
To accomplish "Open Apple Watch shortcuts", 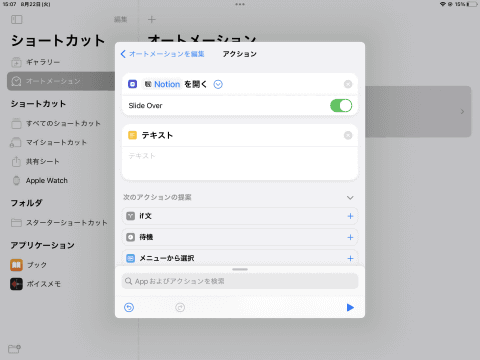I will pos(61,181).
